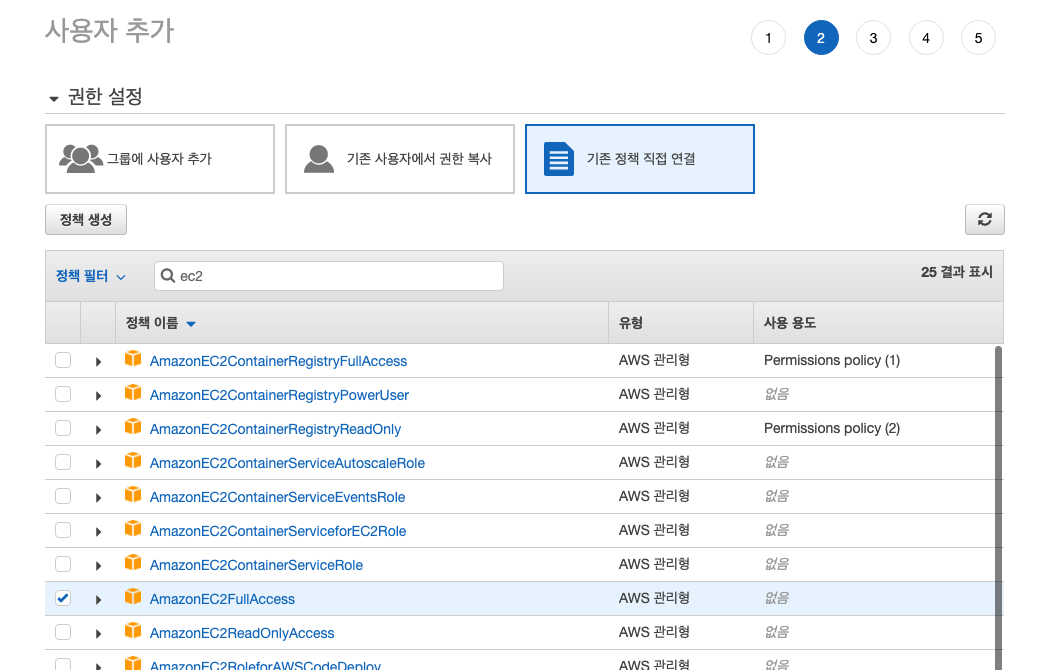Viewport: 1038px width, 670px height.
Task: Expand AmazonEC2ContainerRegistryPowerUser policy details
Action: 98,395
